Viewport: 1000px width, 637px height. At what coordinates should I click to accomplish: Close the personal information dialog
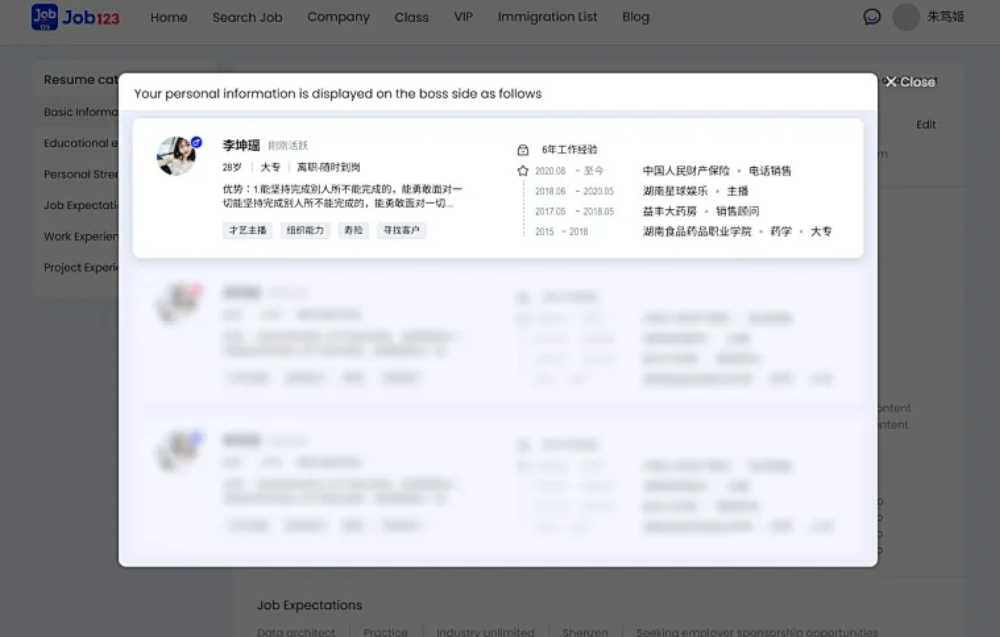click(x=909, y=82)
